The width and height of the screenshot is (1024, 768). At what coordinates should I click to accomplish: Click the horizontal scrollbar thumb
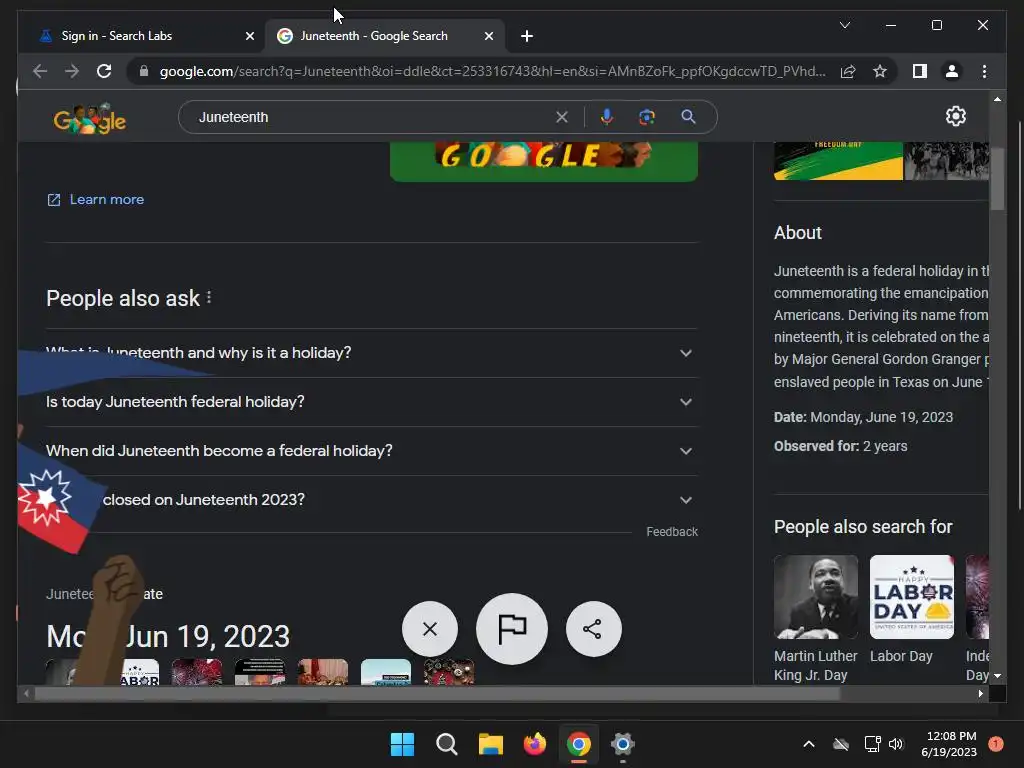tap(438, 694)
